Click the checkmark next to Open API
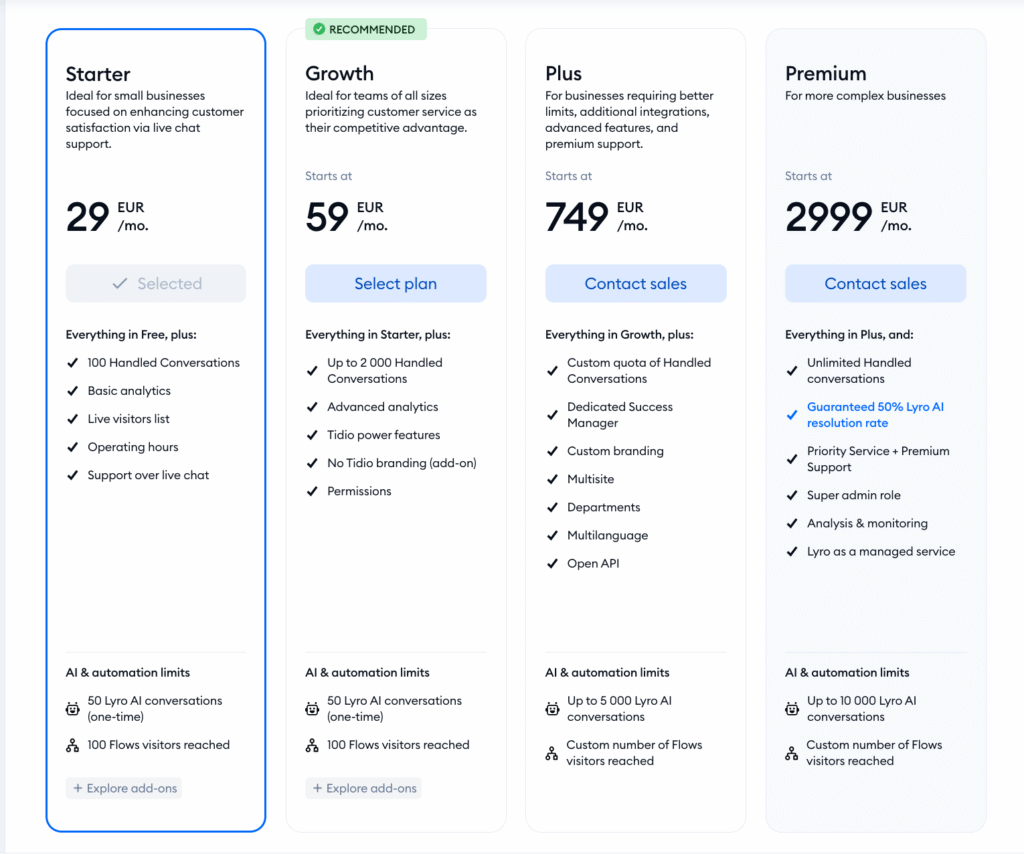1024x854 pixels. pos(552,563)
